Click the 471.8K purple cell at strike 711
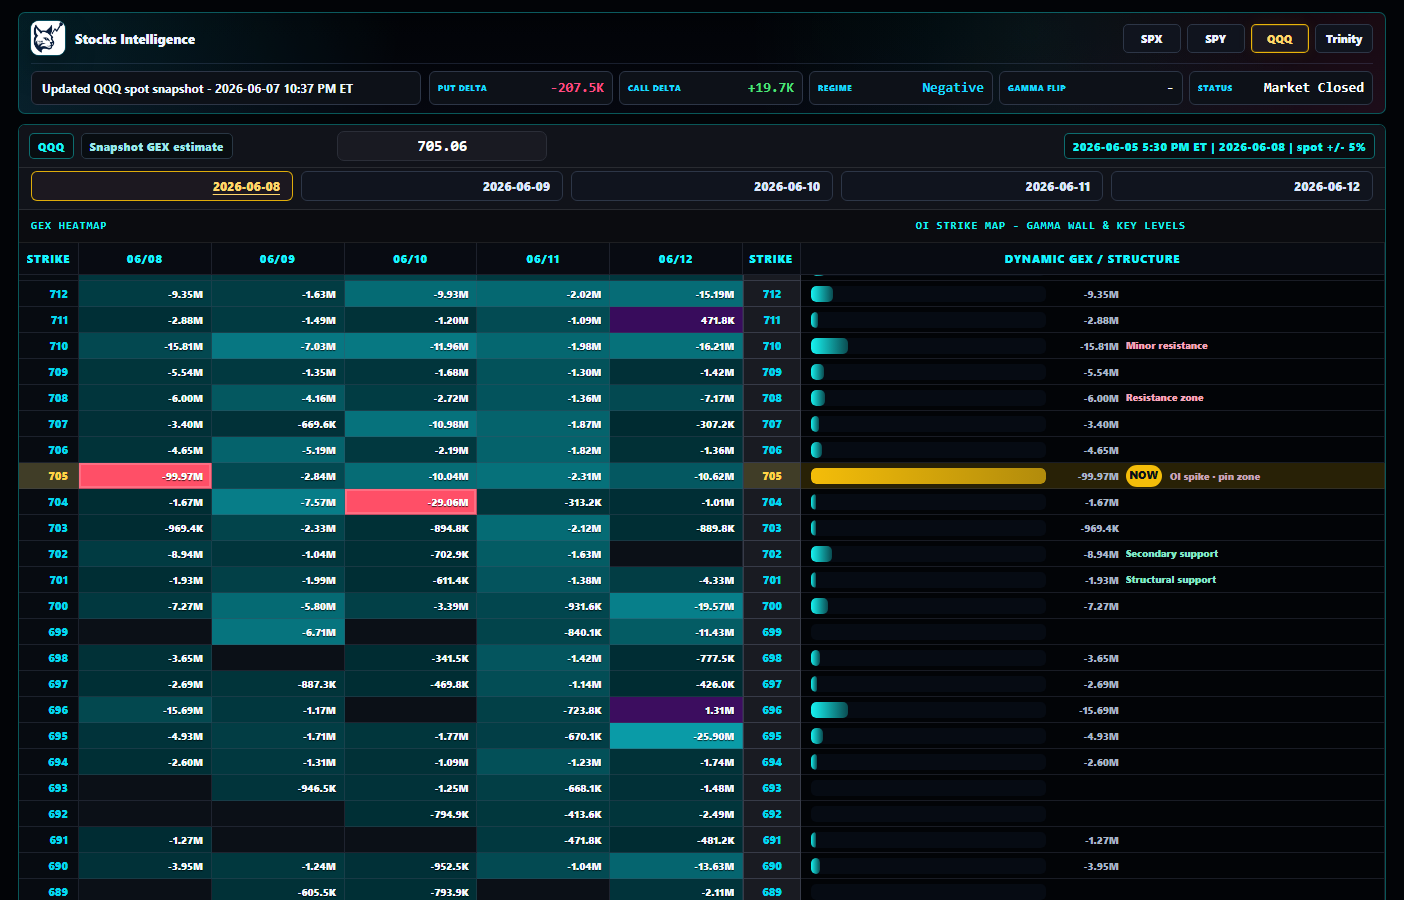Screen dimensions: 1404x900 point(676,320)
